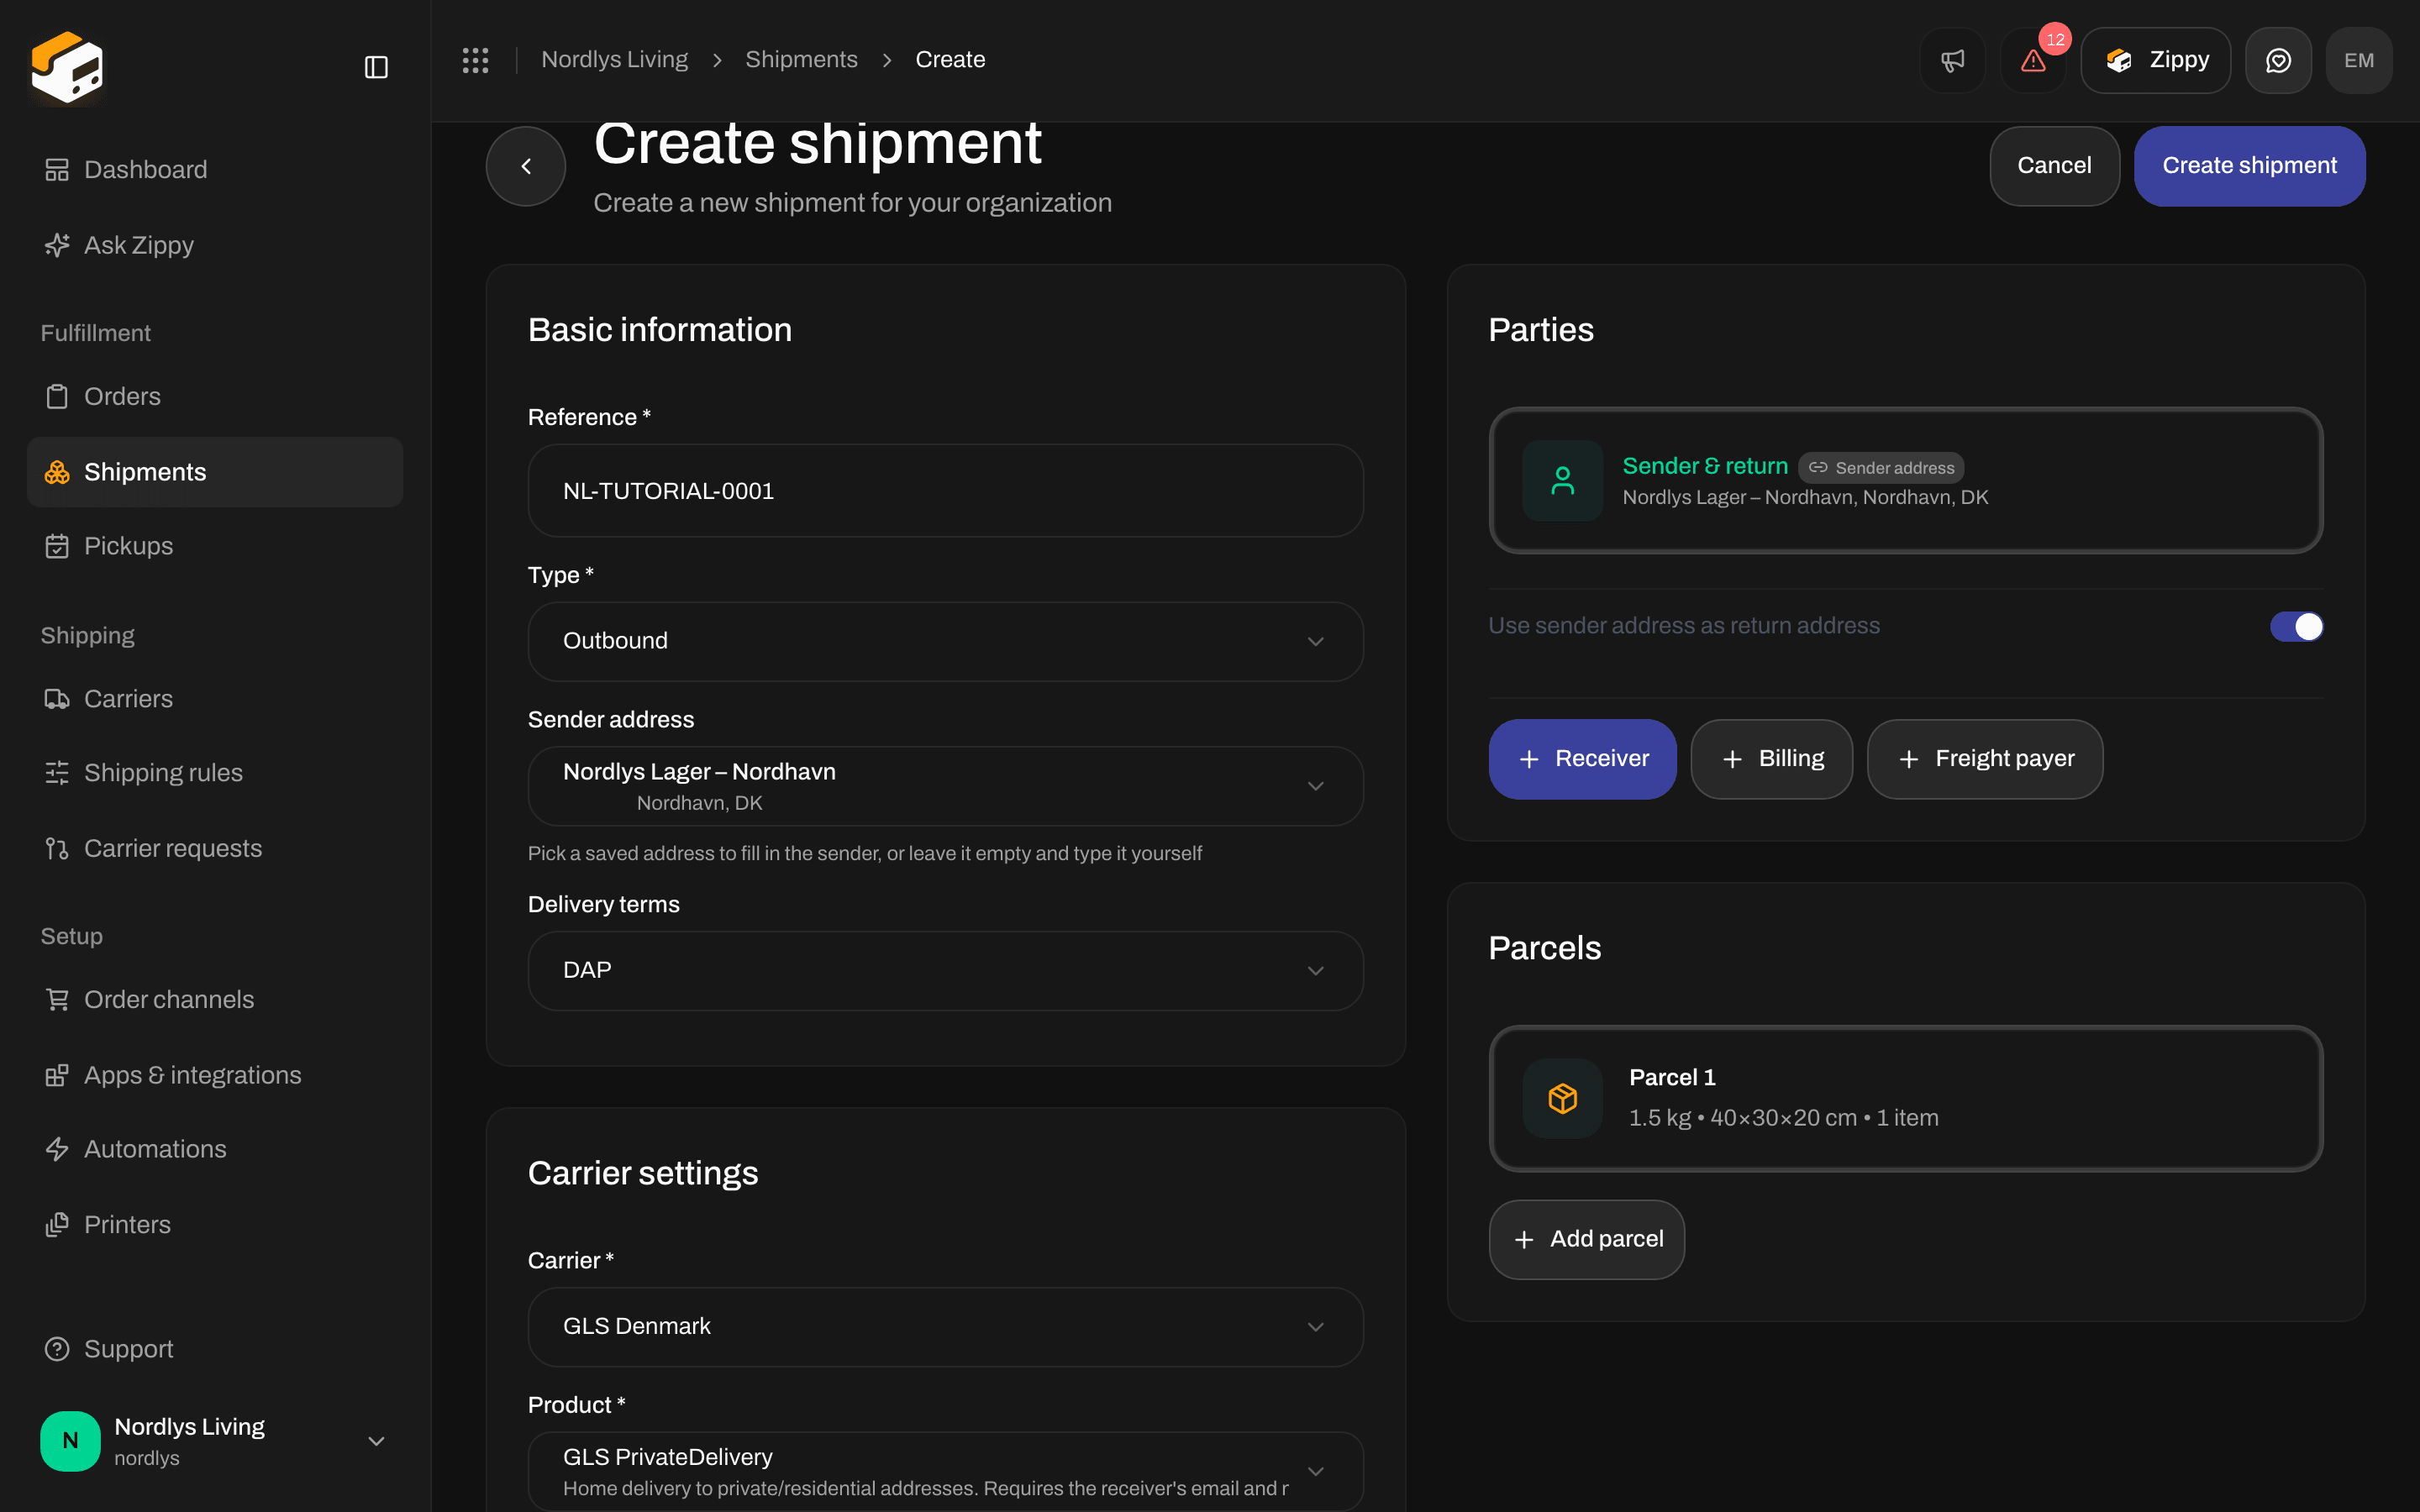Click the Sender address link badge
Image resolution: width=2420 pixels, height=1512 pixels.
pos(1881,468)
